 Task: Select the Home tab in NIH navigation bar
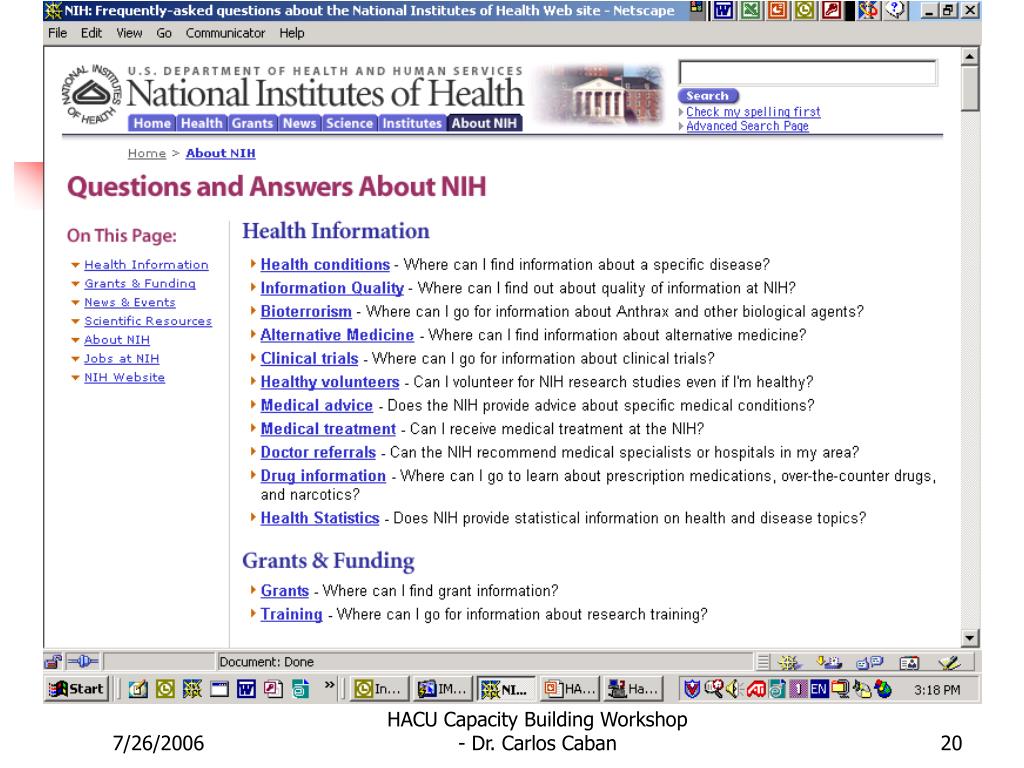(152, 123)
